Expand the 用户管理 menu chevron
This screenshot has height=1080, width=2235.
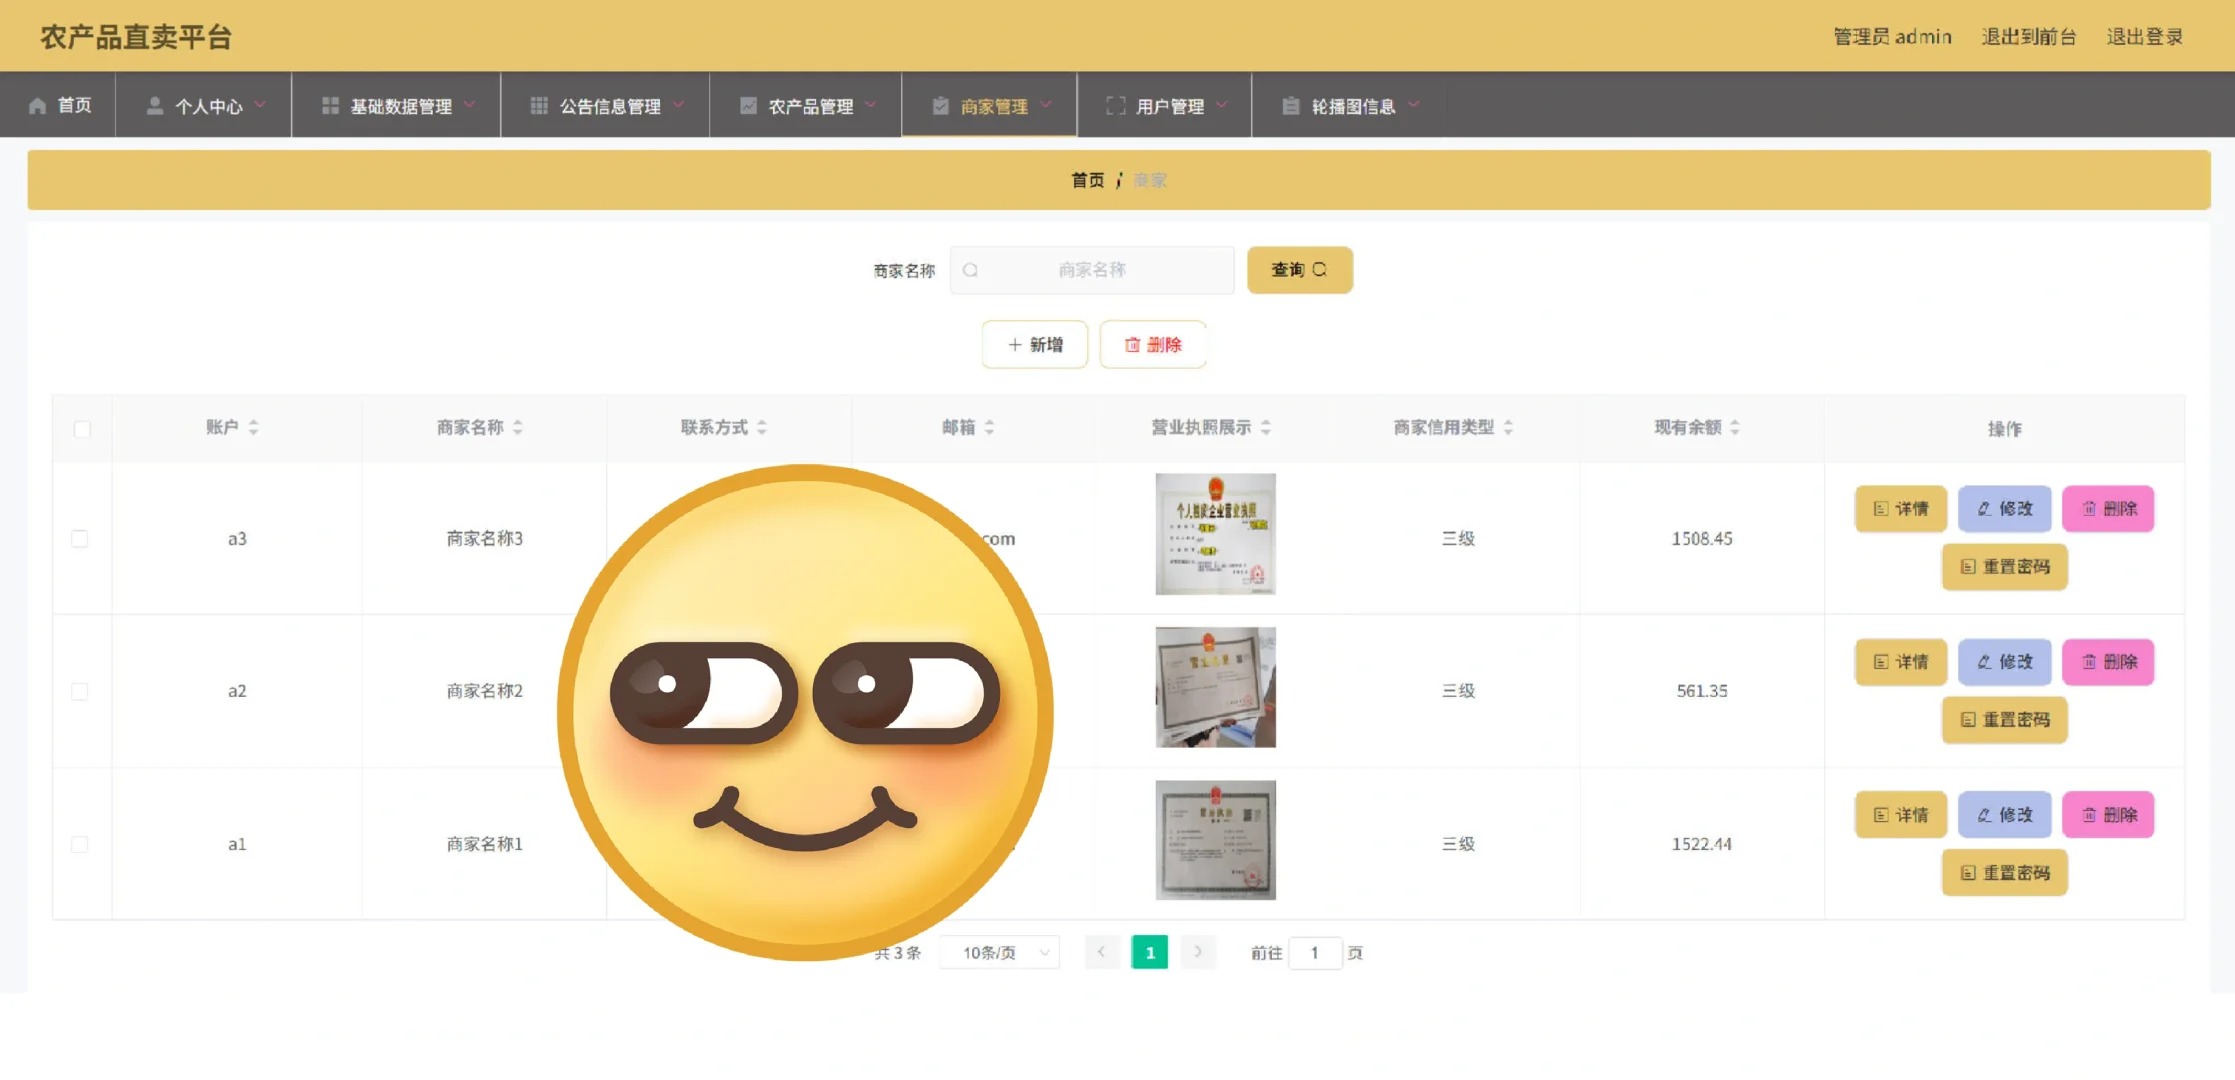1222,104
